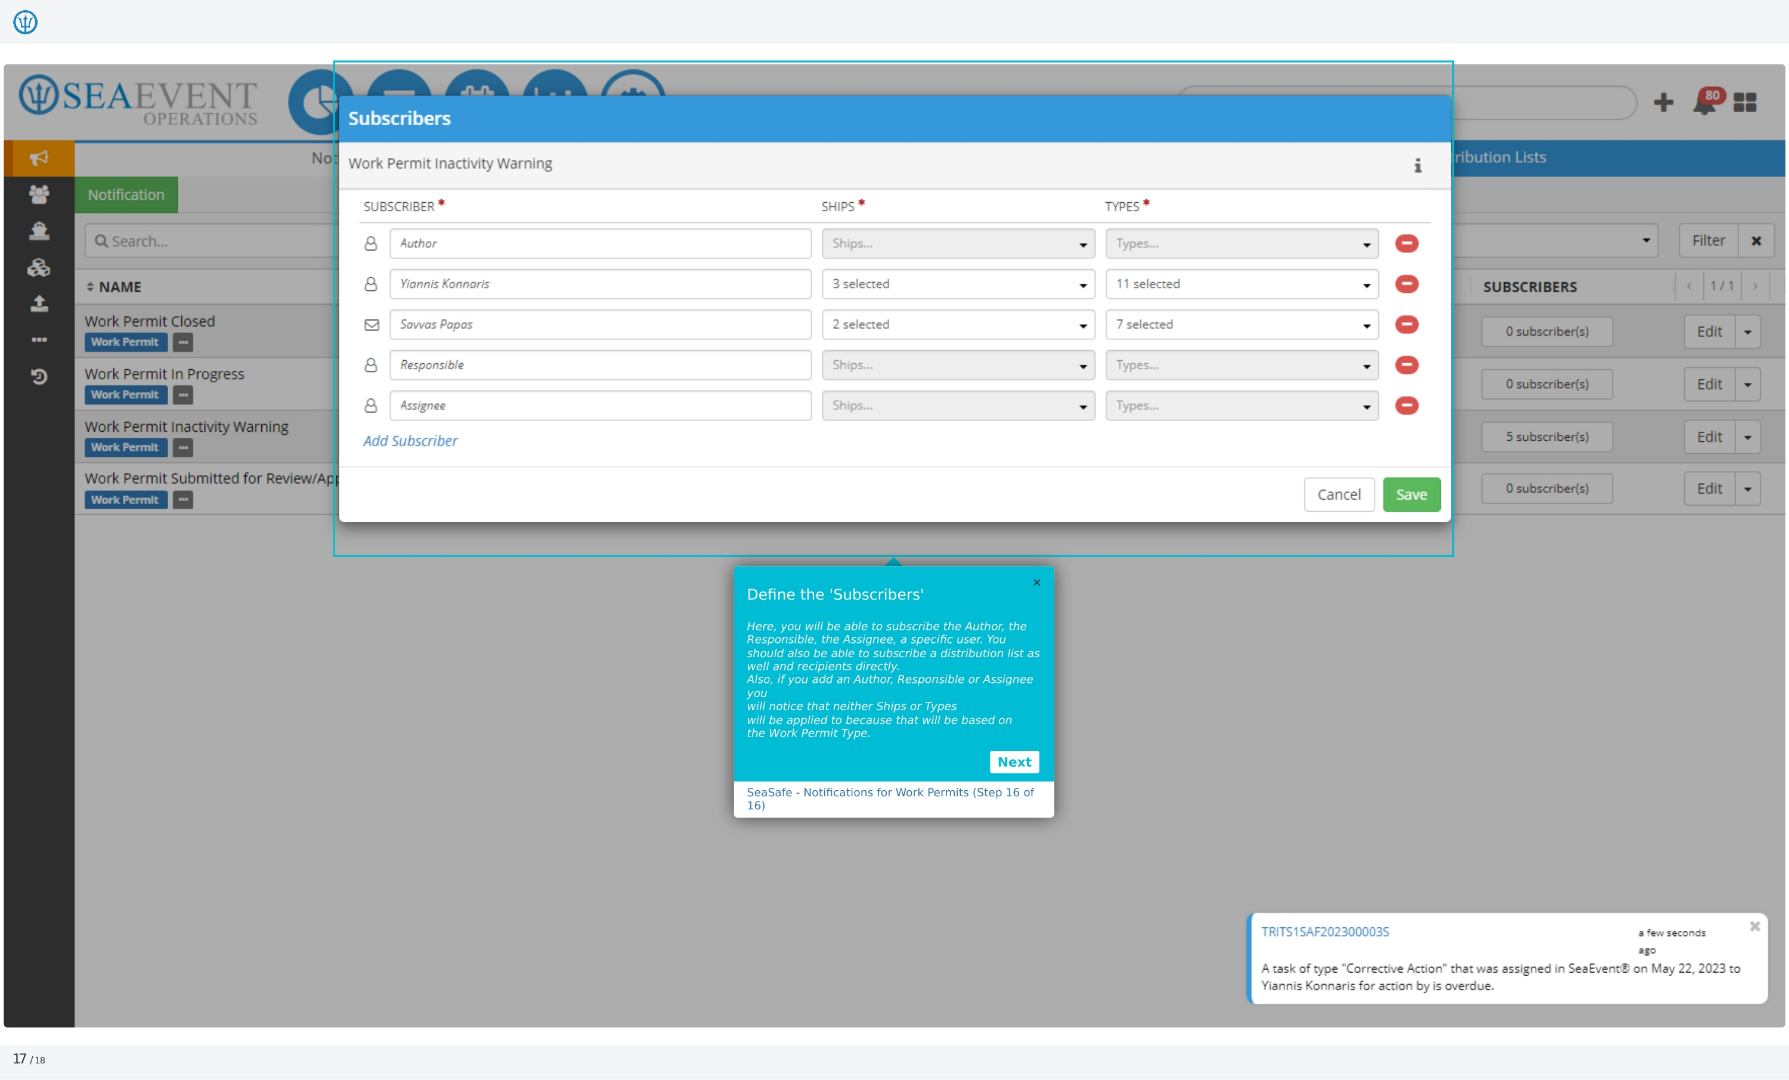Open the 5 subscriber(s) button
1789x1080 pixels.
coord(1547,437)
